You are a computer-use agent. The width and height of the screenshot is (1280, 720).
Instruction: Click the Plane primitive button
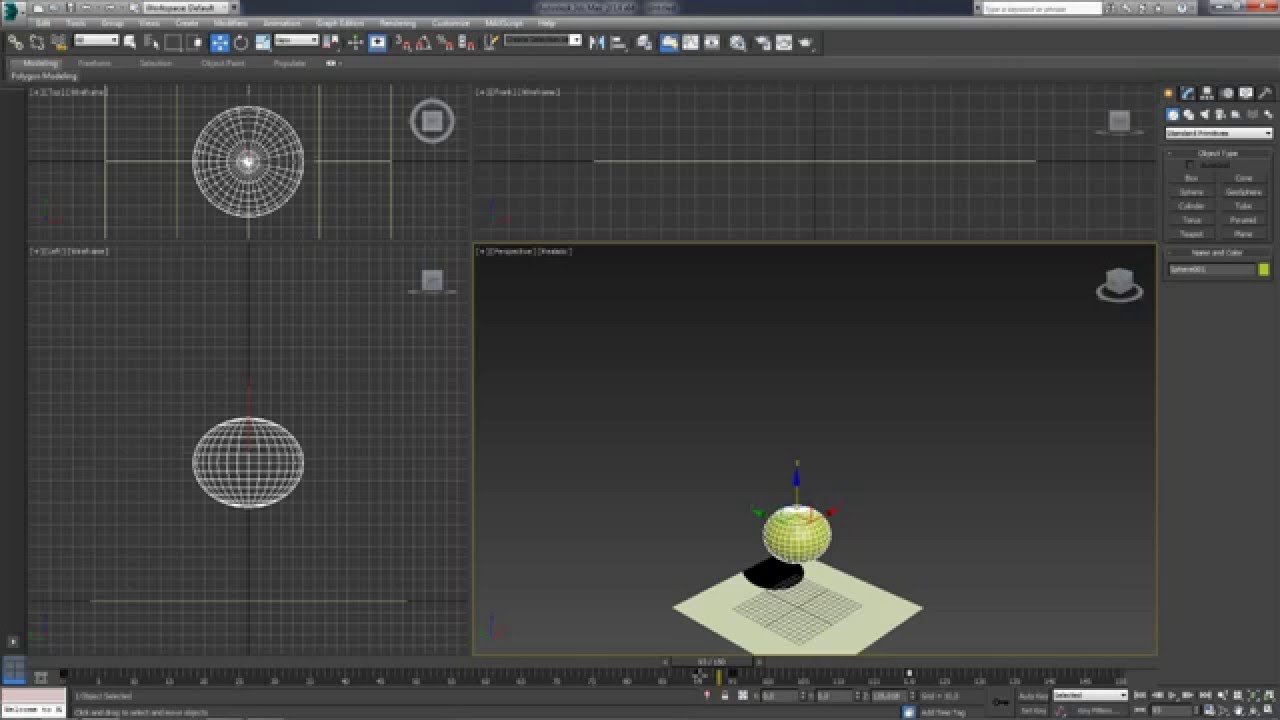(x=1243, y=234)
